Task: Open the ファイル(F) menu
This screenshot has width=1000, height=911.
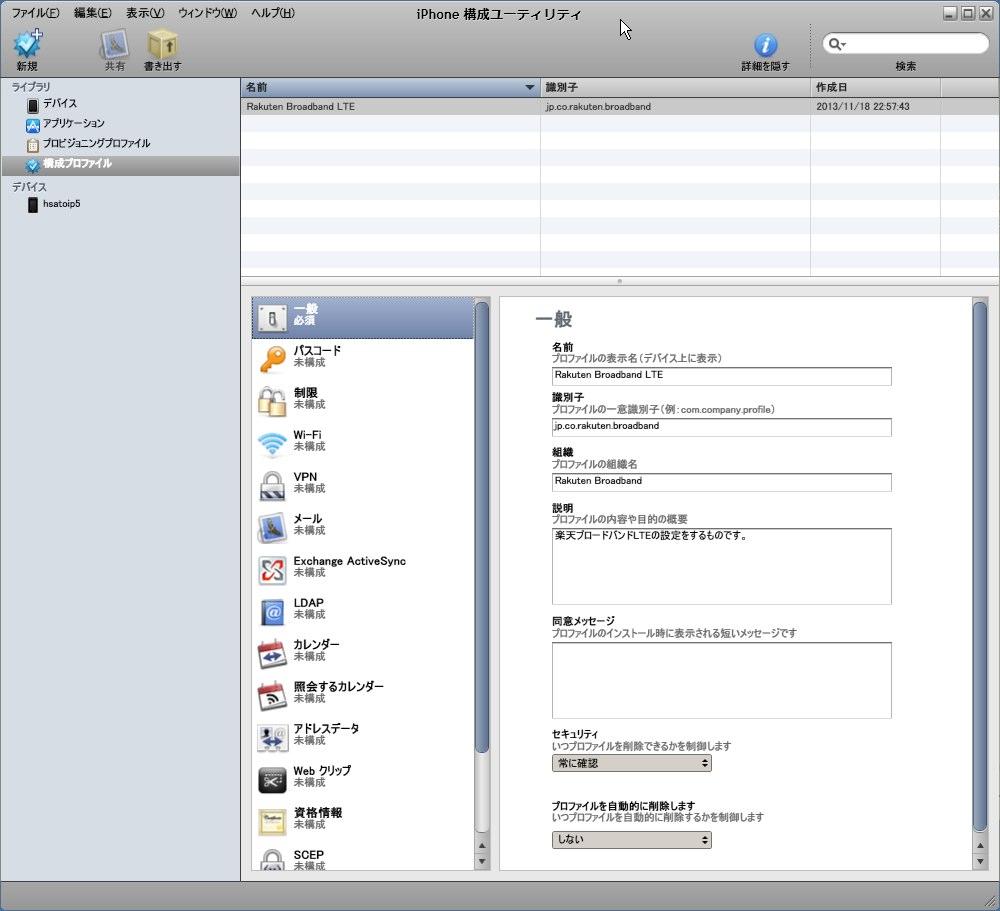Action: pos(36,13)
